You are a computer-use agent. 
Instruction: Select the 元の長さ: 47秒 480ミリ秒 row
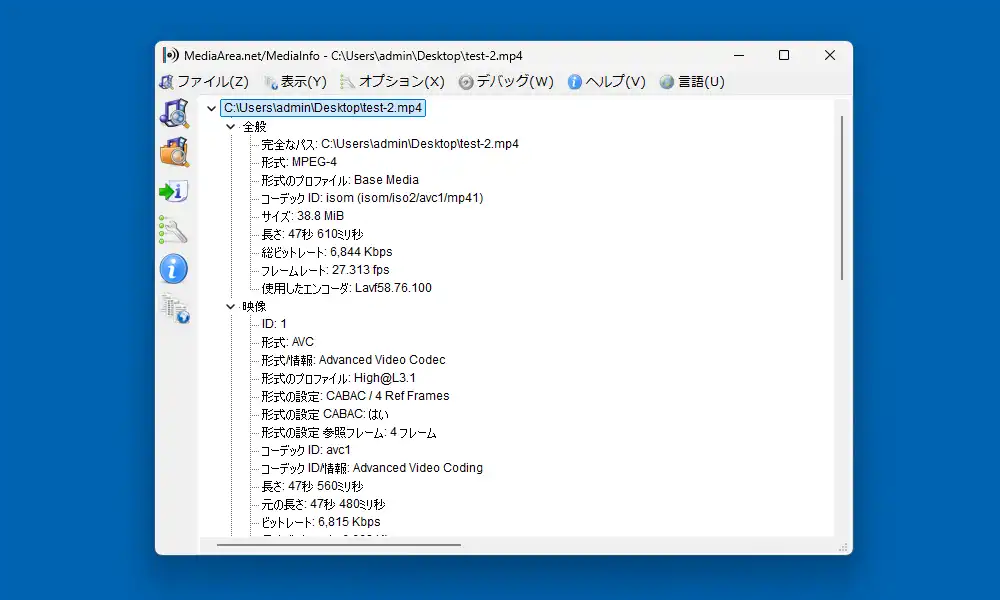tap(323, 504)
